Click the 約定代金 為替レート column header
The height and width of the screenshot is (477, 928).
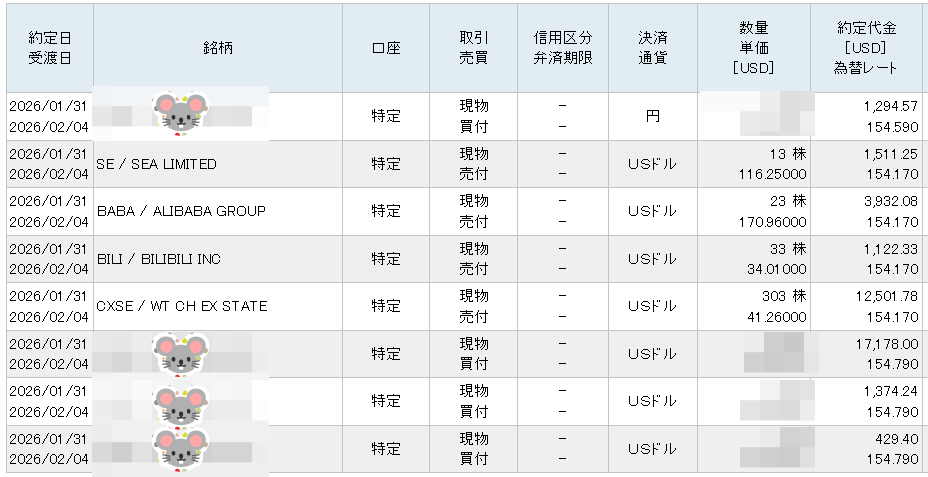(x=866, y=48)
